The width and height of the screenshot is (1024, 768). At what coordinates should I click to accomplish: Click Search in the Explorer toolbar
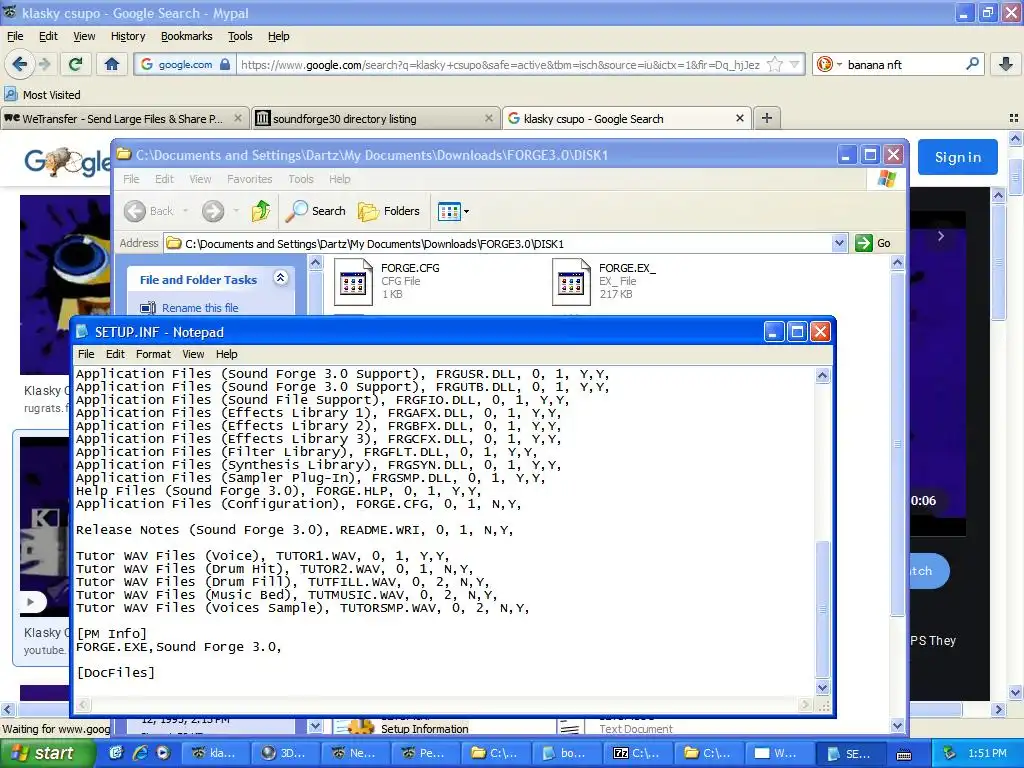point(316,211)
